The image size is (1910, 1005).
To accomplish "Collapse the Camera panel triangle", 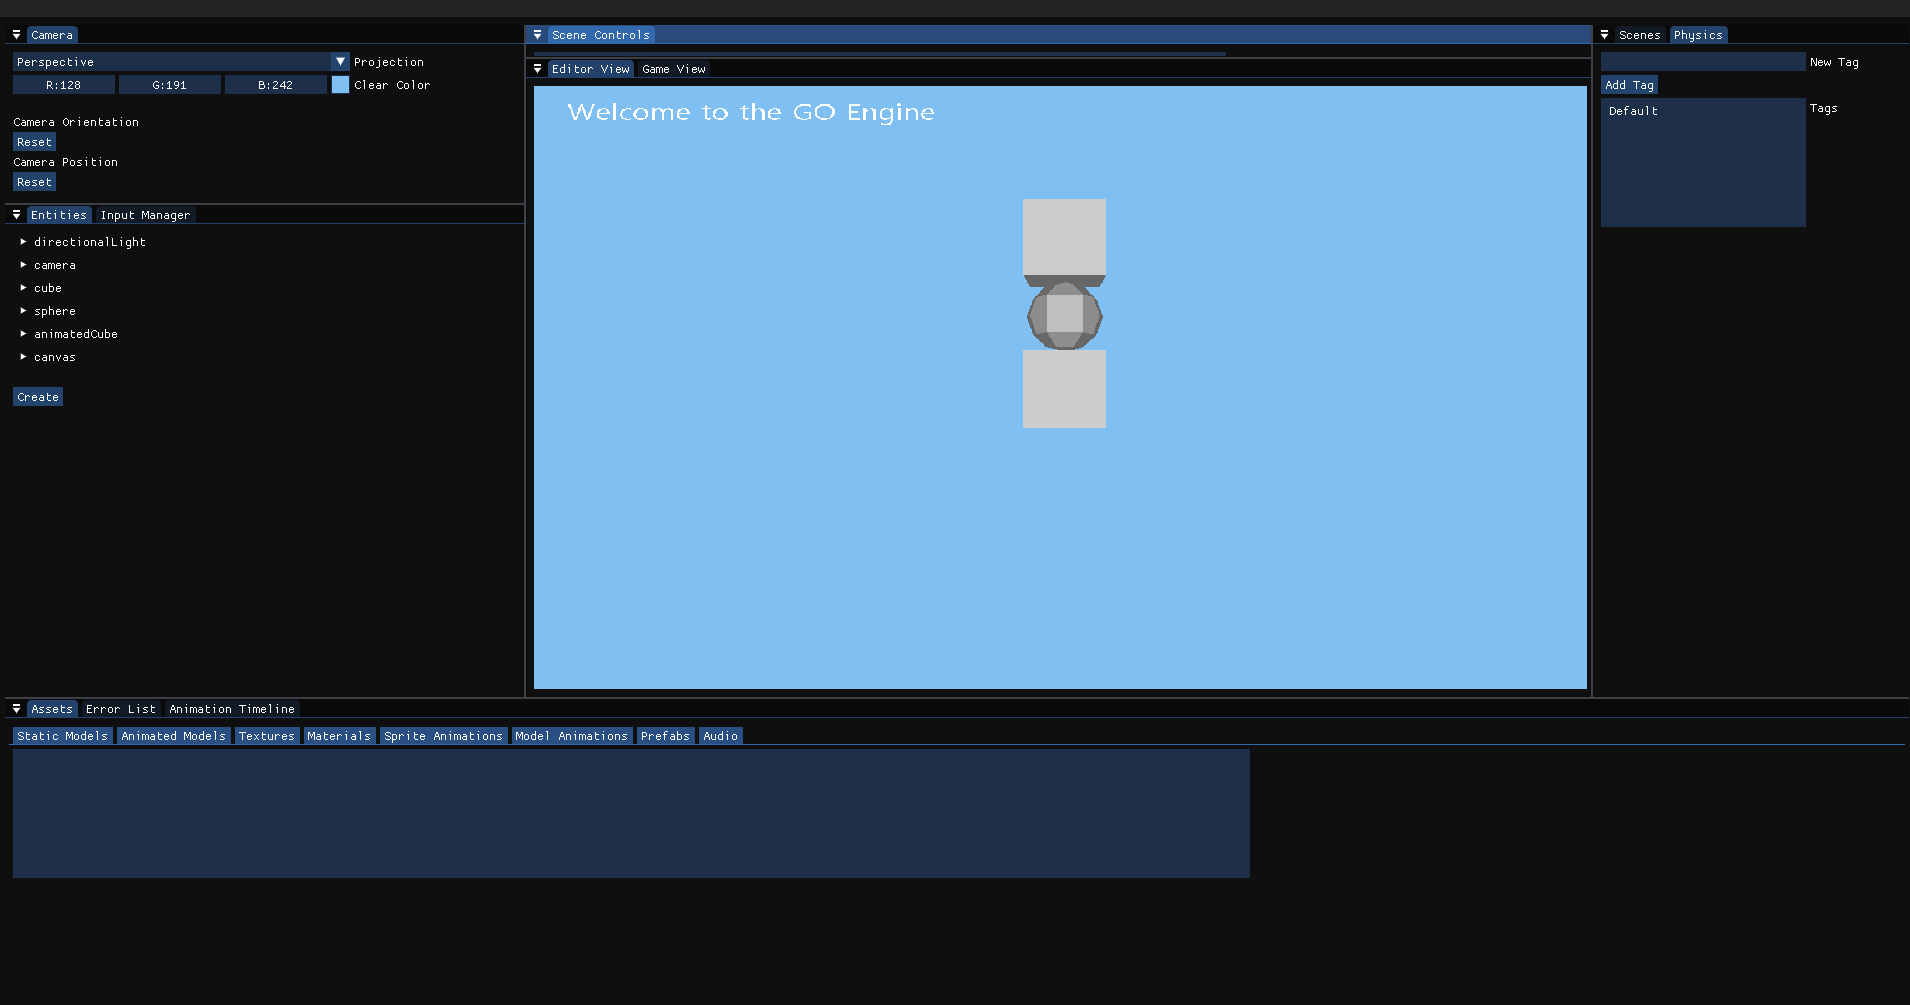I will (x=16, y=35).
